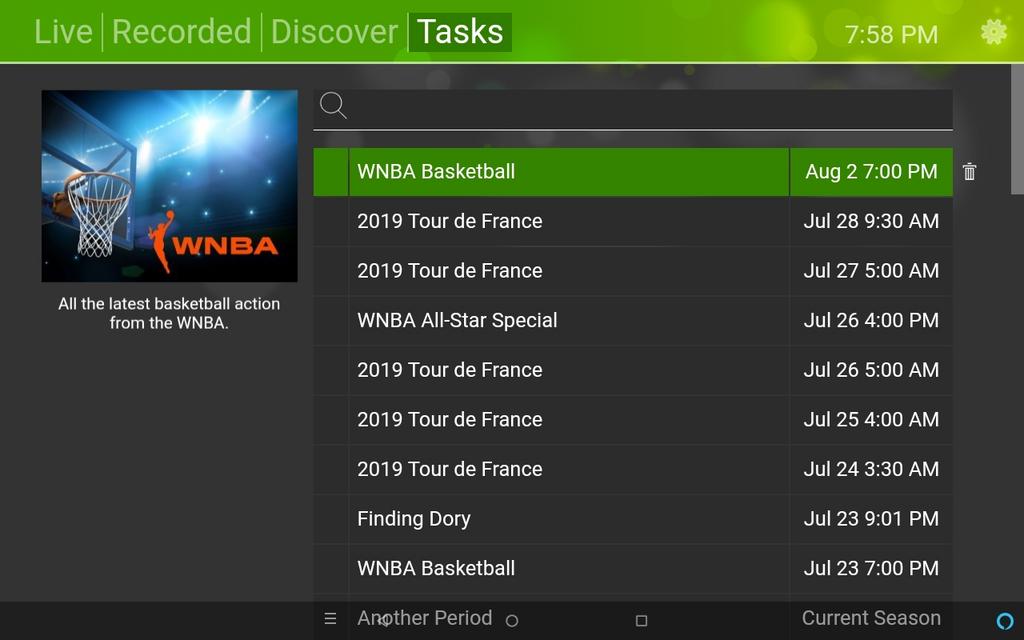Click the Jul 28 9:30 AM time cell

click(x=871, y=221)
